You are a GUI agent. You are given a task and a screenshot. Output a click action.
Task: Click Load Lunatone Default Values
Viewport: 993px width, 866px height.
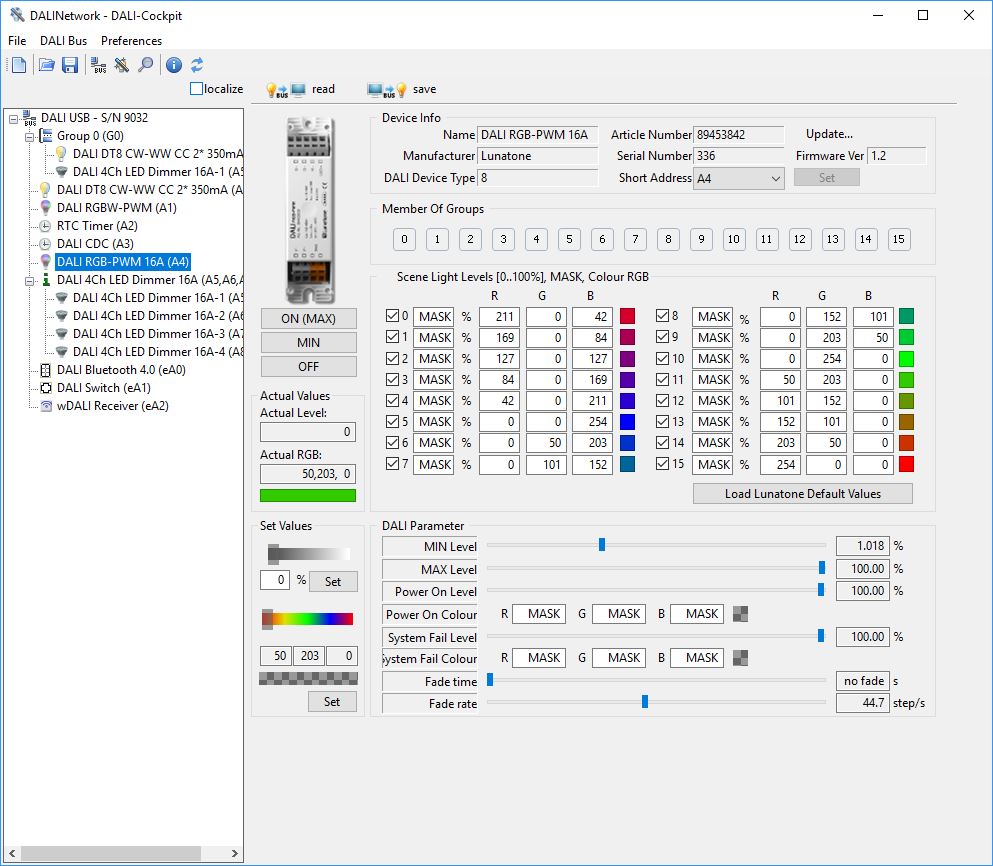(802, 493)
